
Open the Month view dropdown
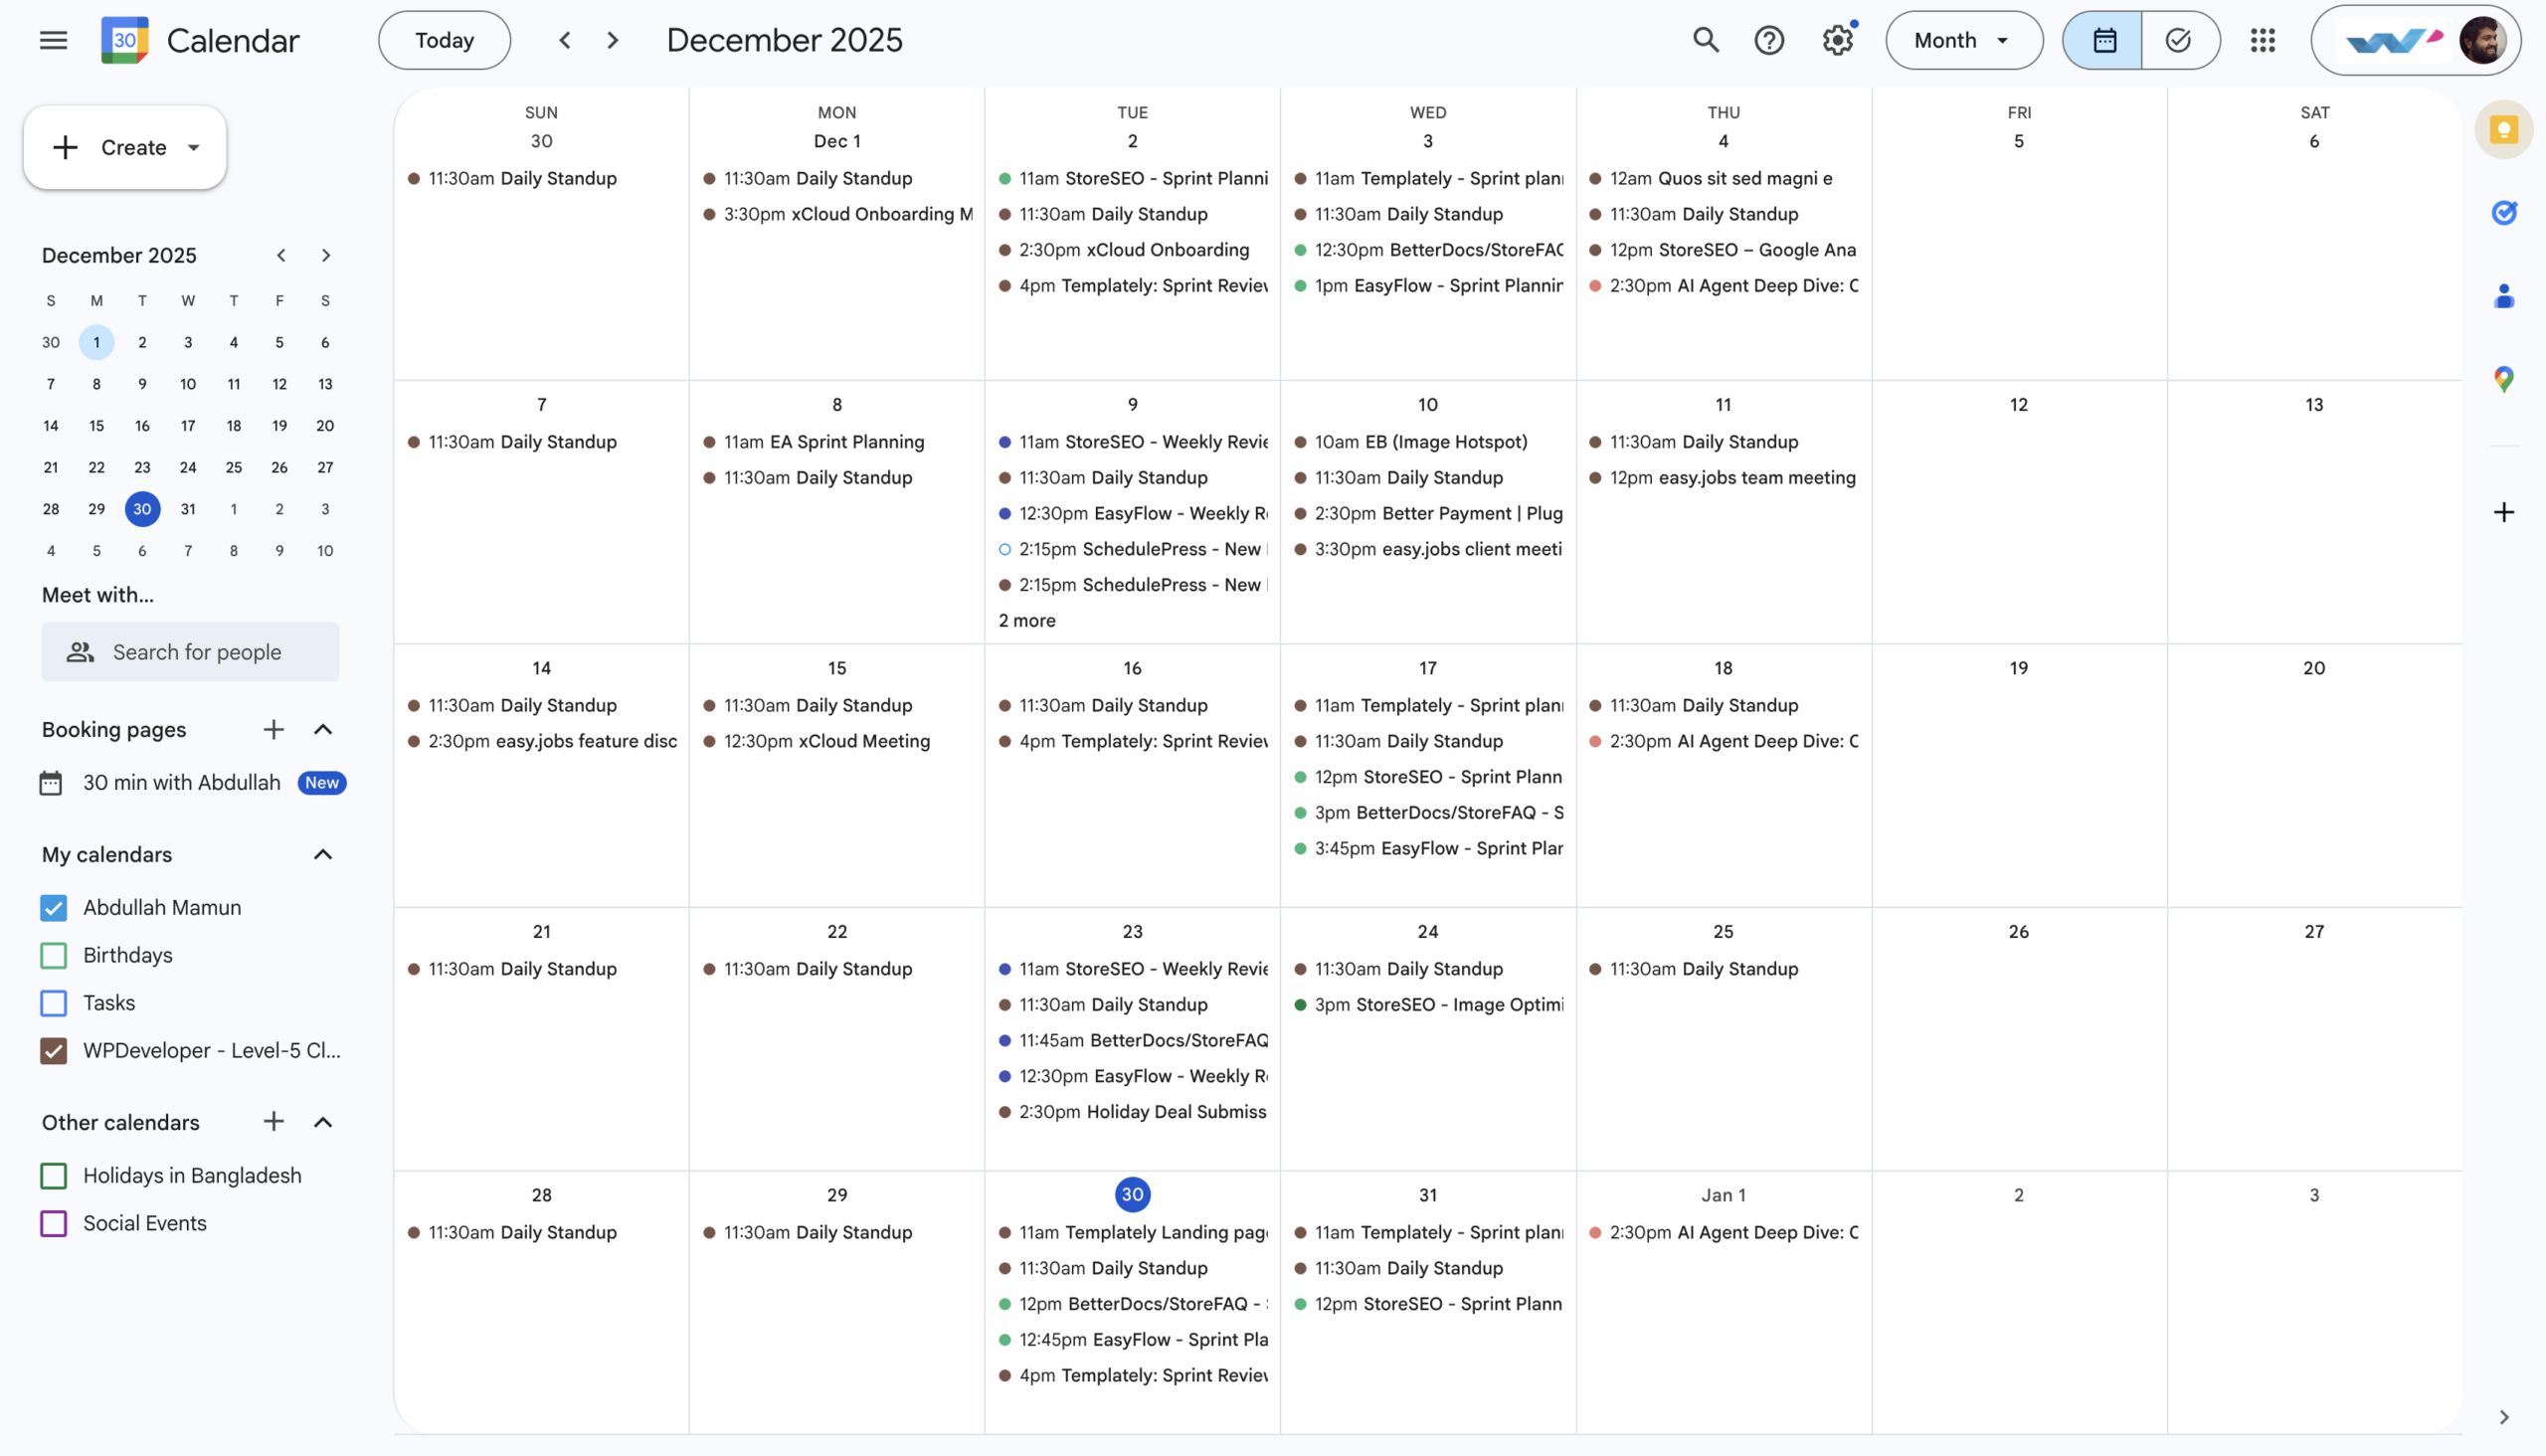[1962, 40]
